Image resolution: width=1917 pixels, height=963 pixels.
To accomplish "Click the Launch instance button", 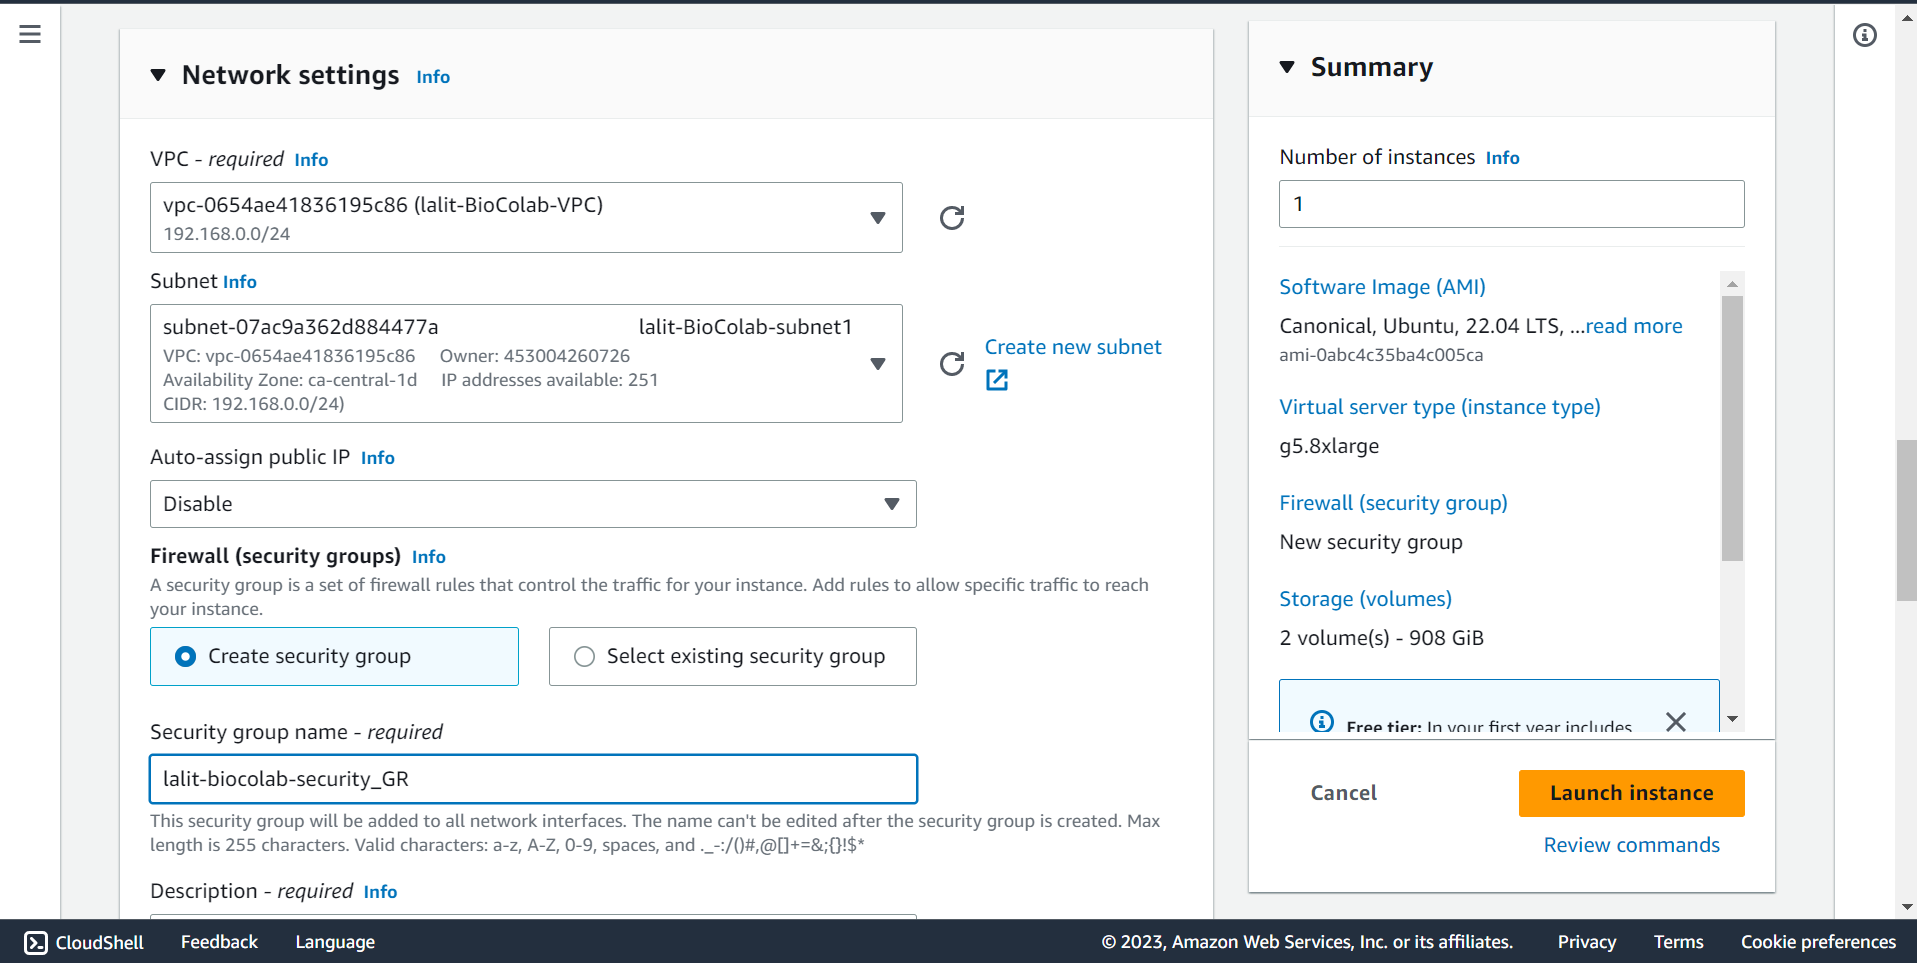I will (1632, 793).
